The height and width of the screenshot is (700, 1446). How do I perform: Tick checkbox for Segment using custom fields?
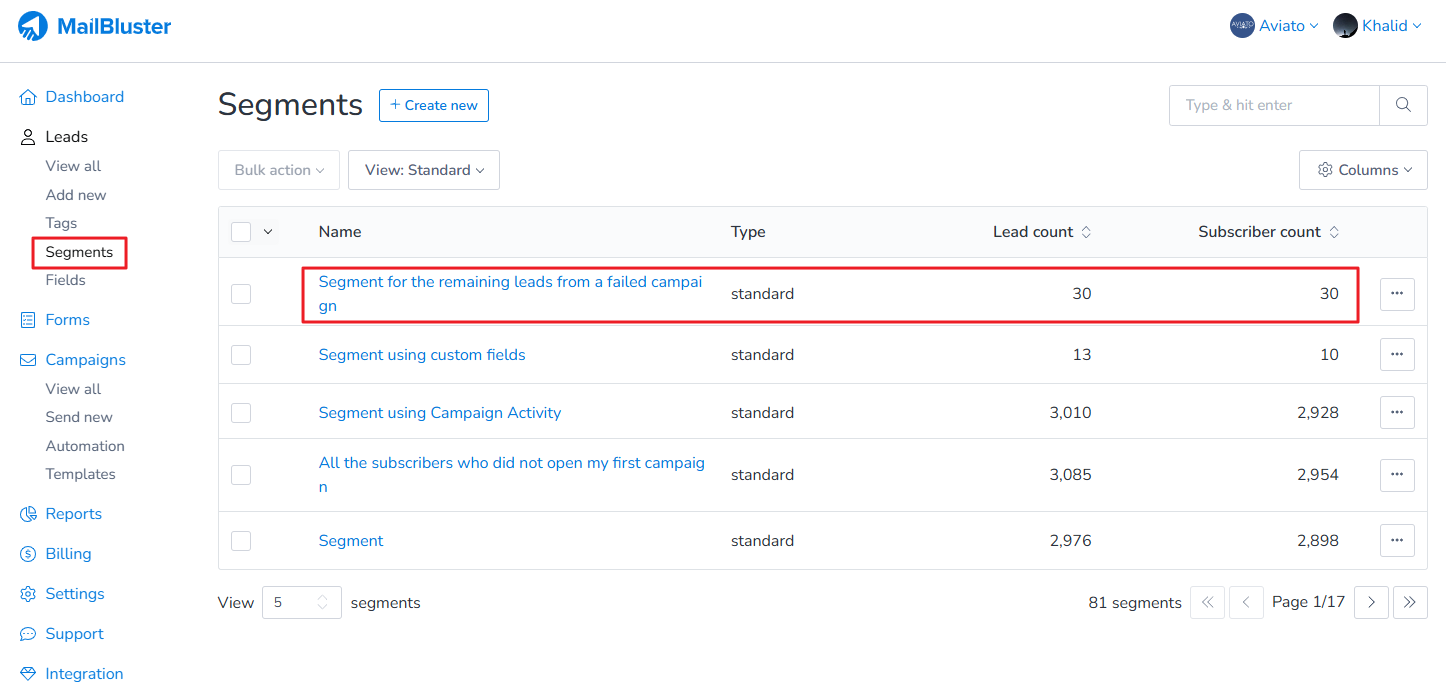point(241,355)
